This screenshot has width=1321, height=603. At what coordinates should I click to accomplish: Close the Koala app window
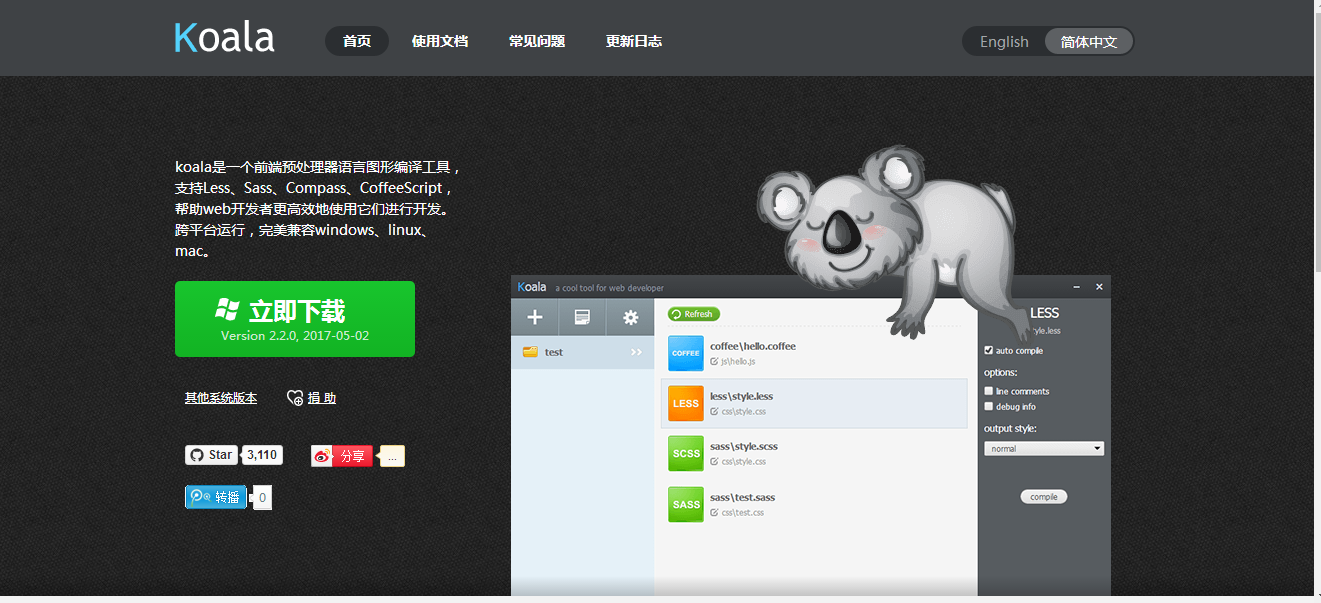pyautogui.click(x=1099, y=287)
